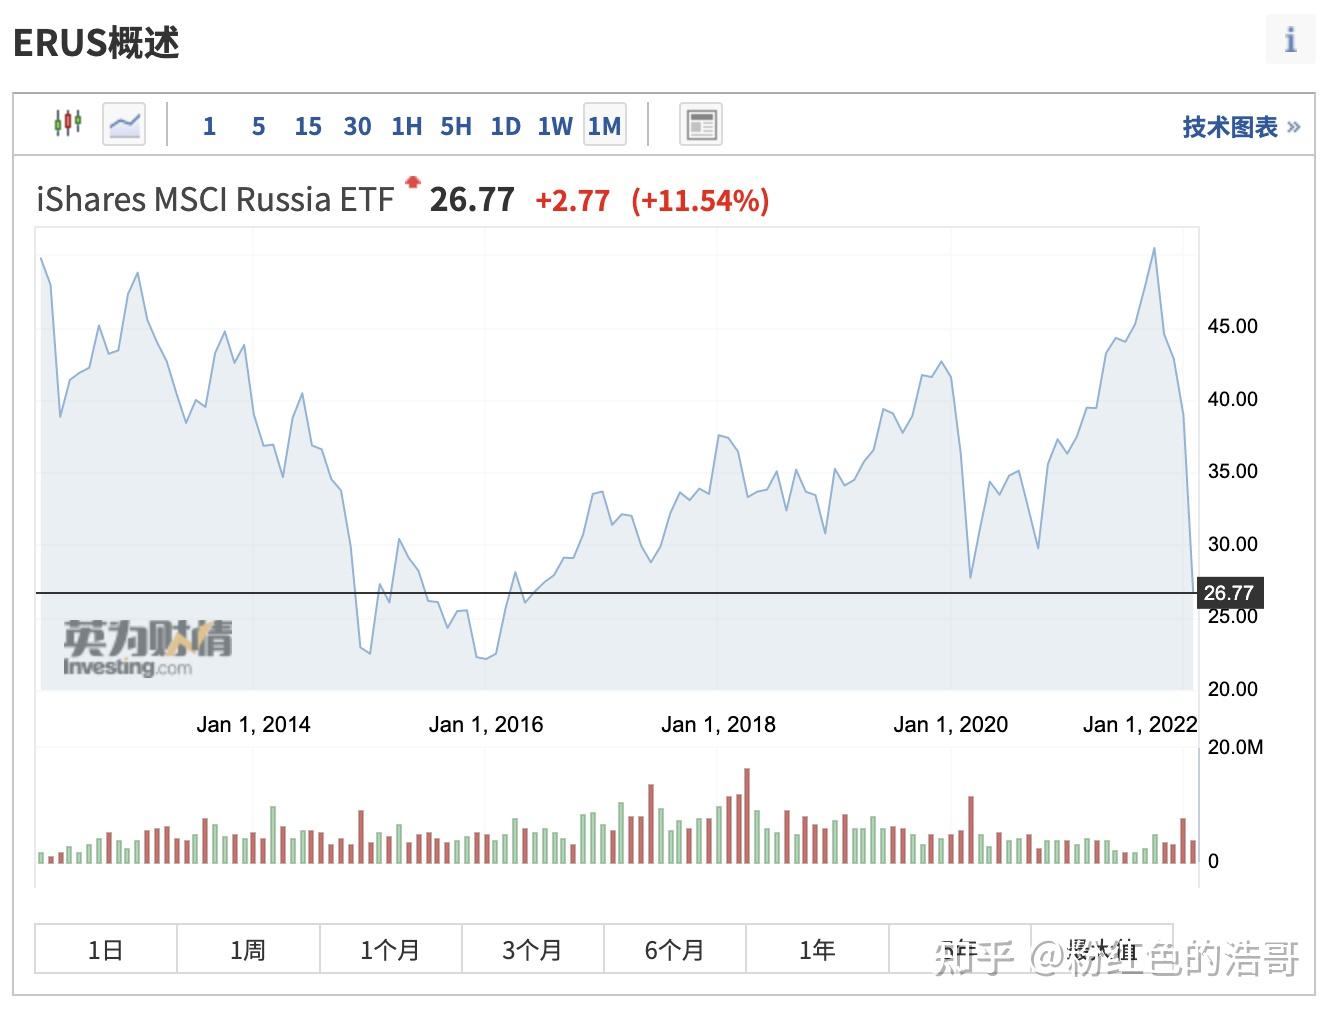This screenshot has height=1014, width=1334.
Task: Choose the 1个月 range tab
Action: 390,949
